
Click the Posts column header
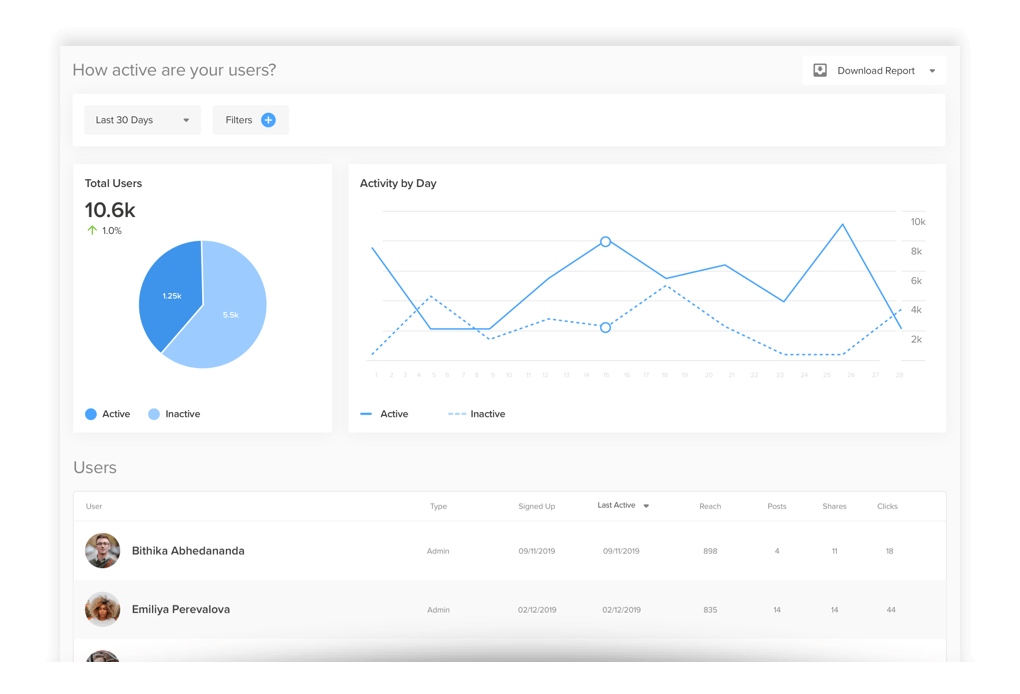(x=777, y=506)
